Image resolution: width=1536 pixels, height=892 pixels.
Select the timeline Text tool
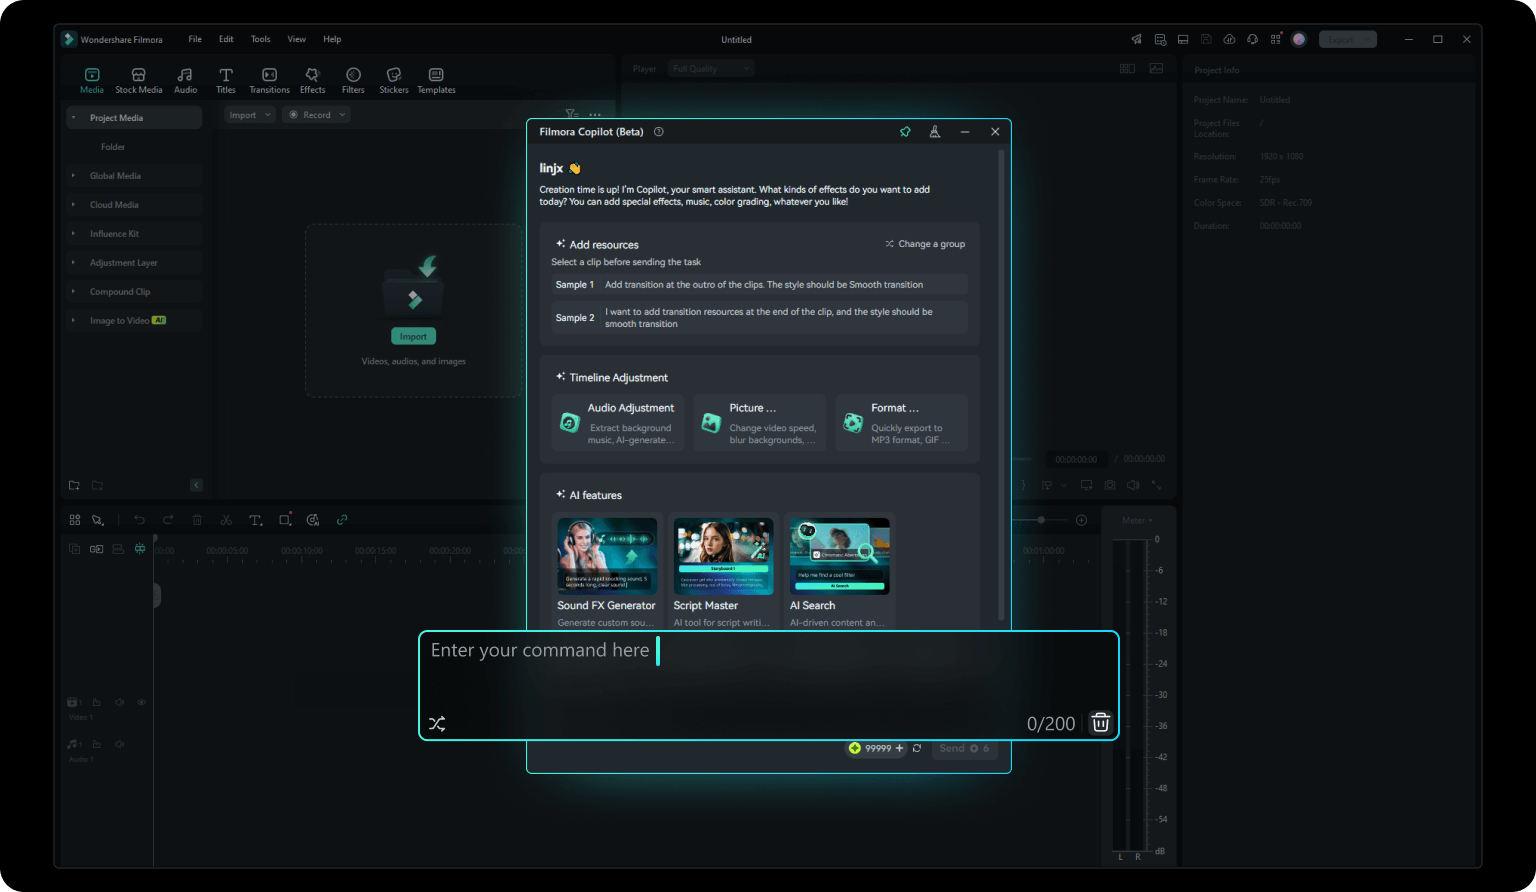point(255,520)
